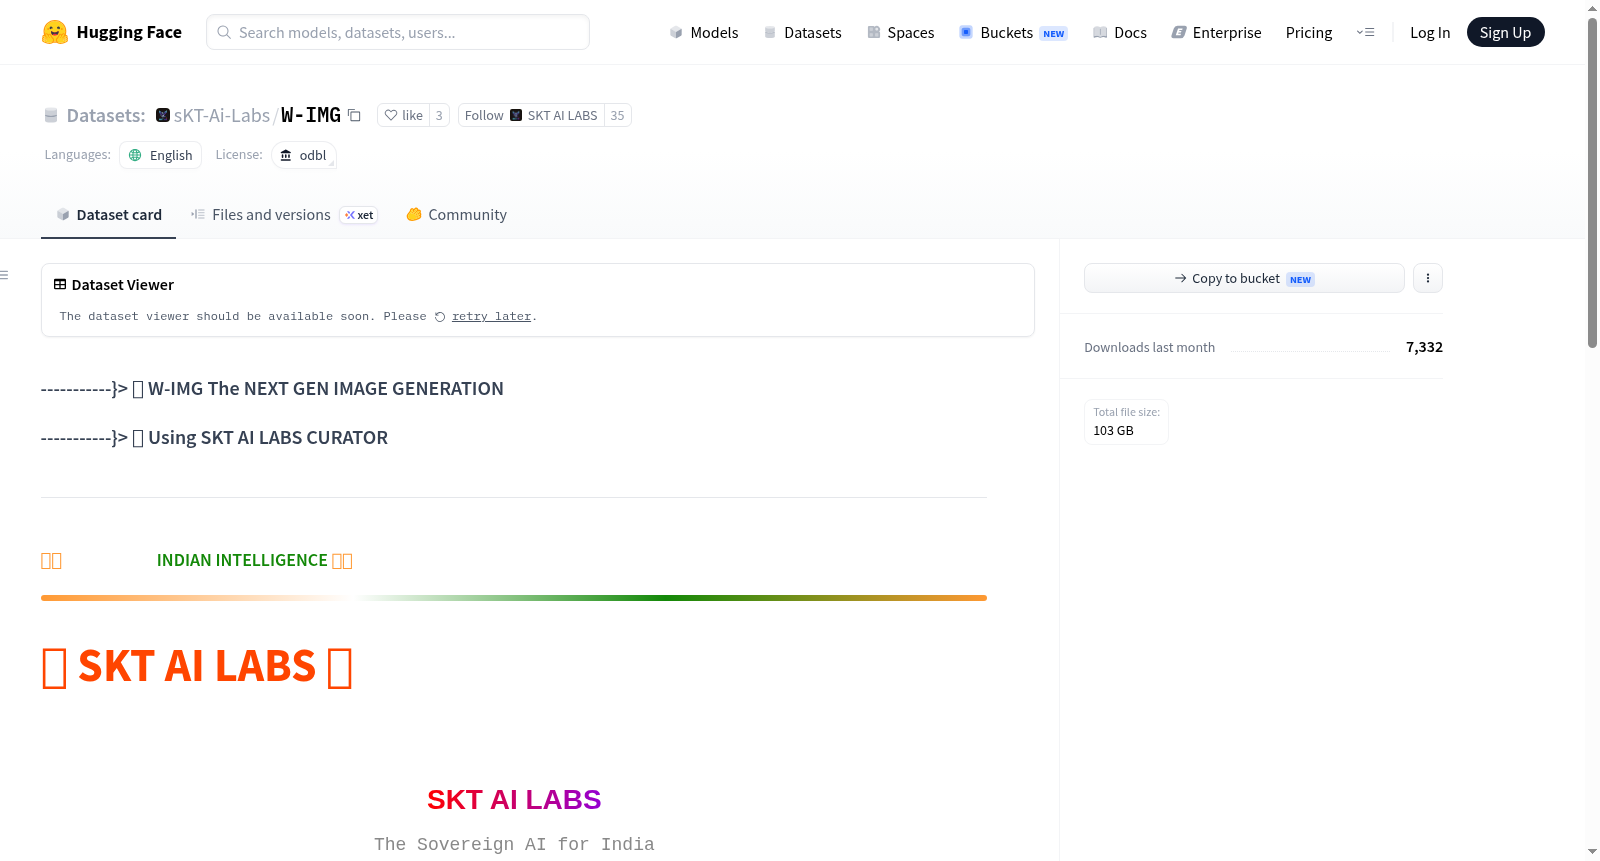This screenshot has height=861, width=1600.
Task: Follow SKT AI LABS
Action: point(531,115)
